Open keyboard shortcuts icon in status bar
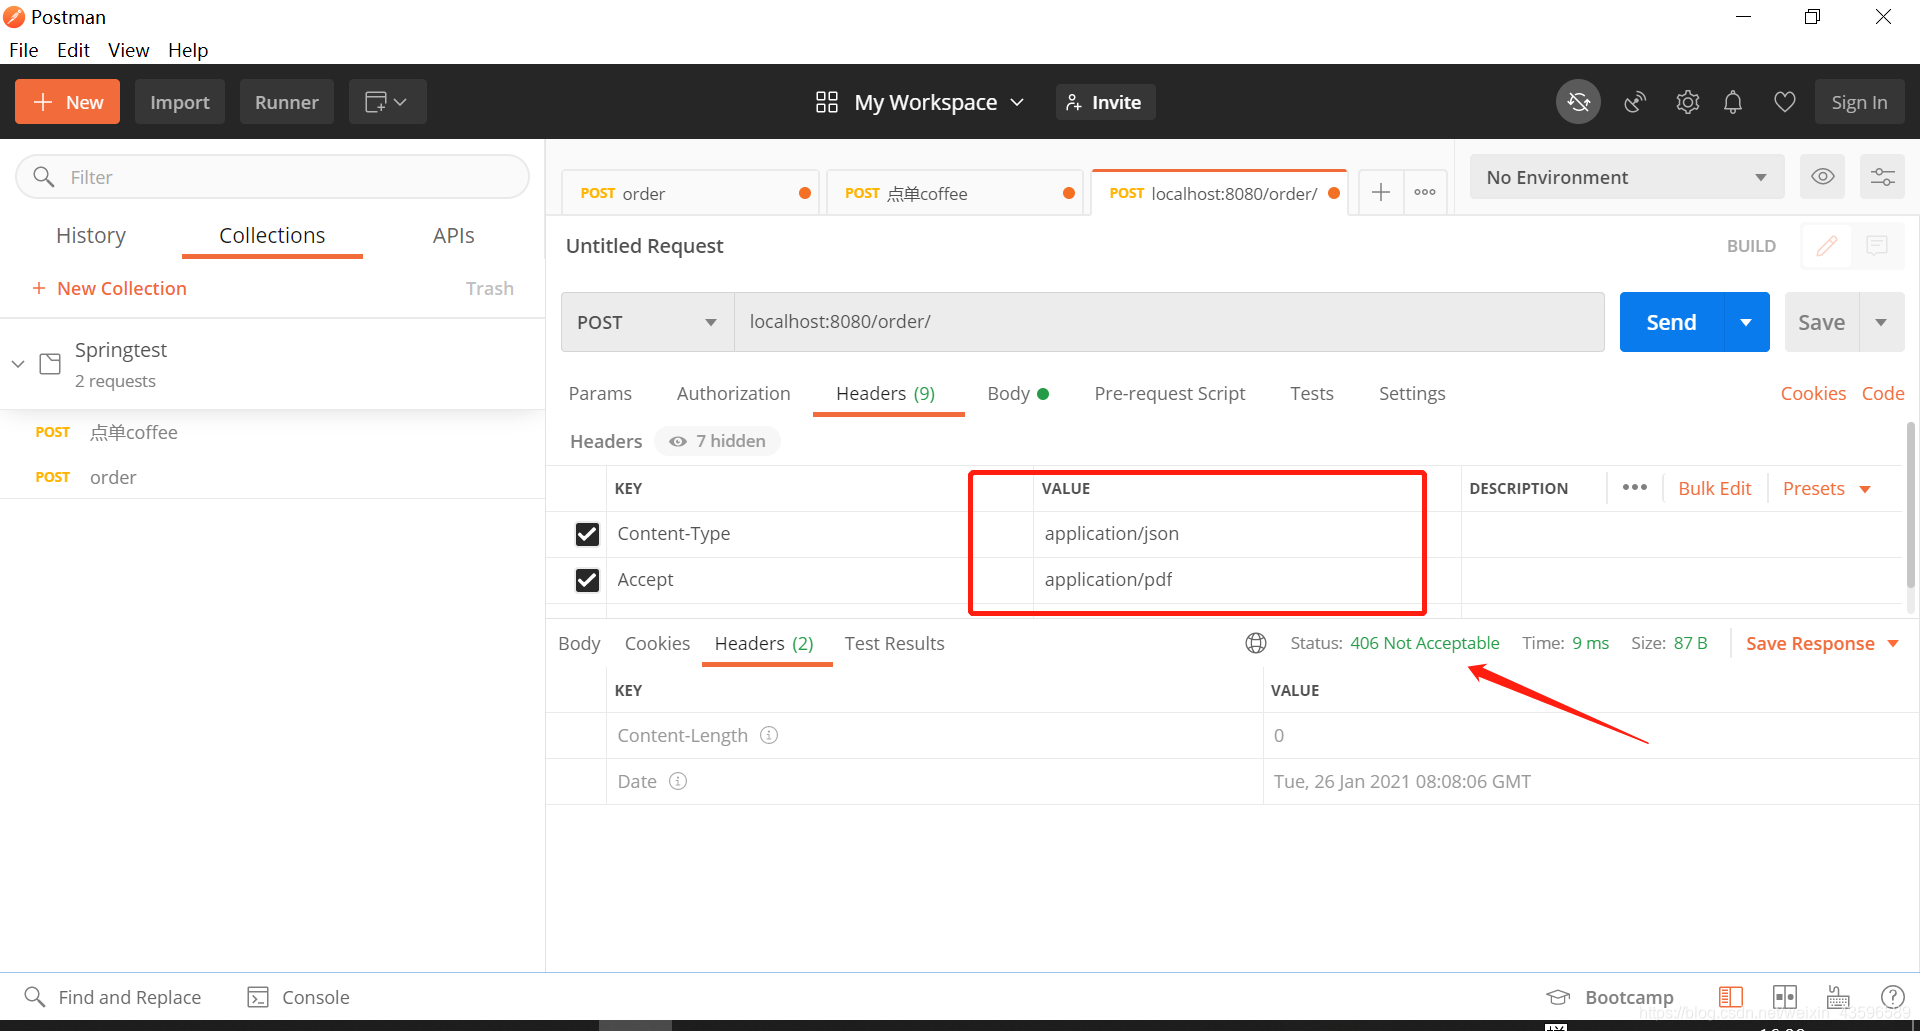The image size is (1920, 1031). pyautogui.click(x=1838, y=997)
